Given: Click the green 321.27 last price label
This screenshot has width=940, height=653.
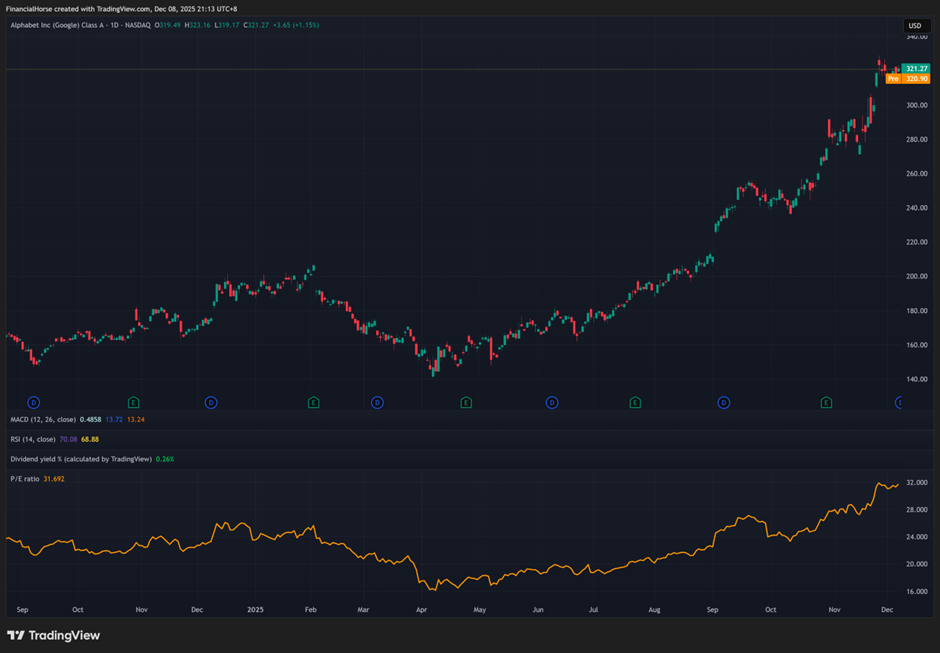Looking at the screenshot, I should [x=916, y=68].
